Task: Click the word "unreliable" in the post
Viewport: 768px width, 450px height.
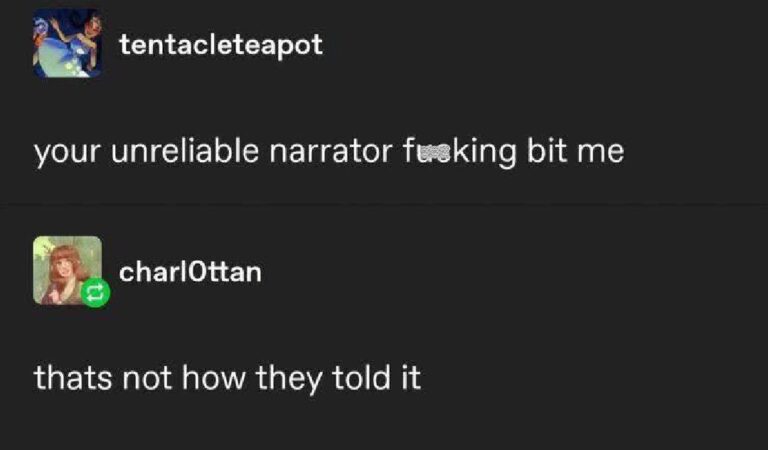Action: [x=176, y=152]
